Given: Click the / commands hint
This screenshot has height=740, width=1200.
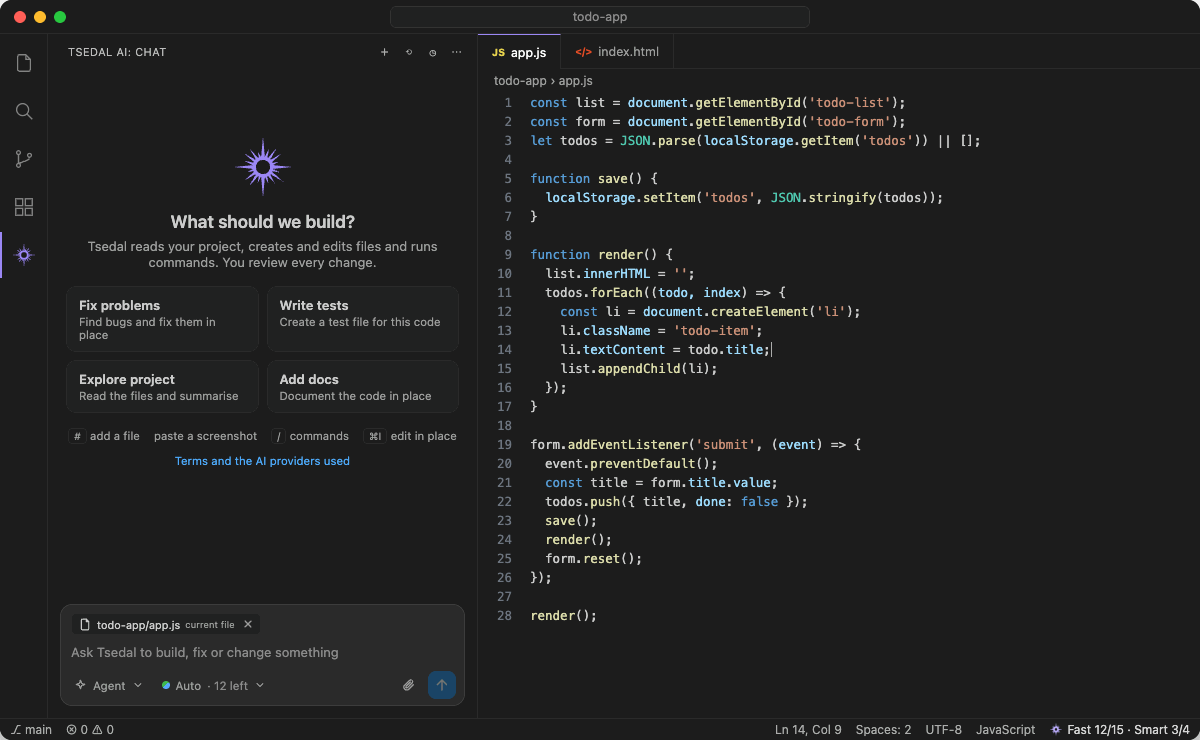Looking at the screenshot, I should tap(310, 436).
